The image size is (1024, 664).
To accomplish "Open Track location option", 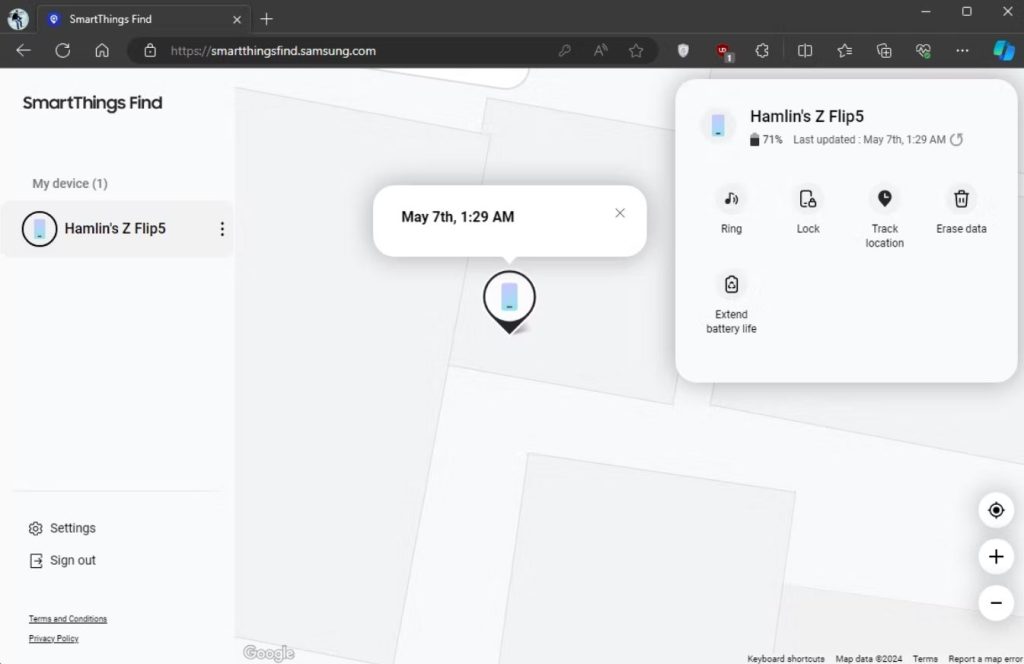I will 884,199.
